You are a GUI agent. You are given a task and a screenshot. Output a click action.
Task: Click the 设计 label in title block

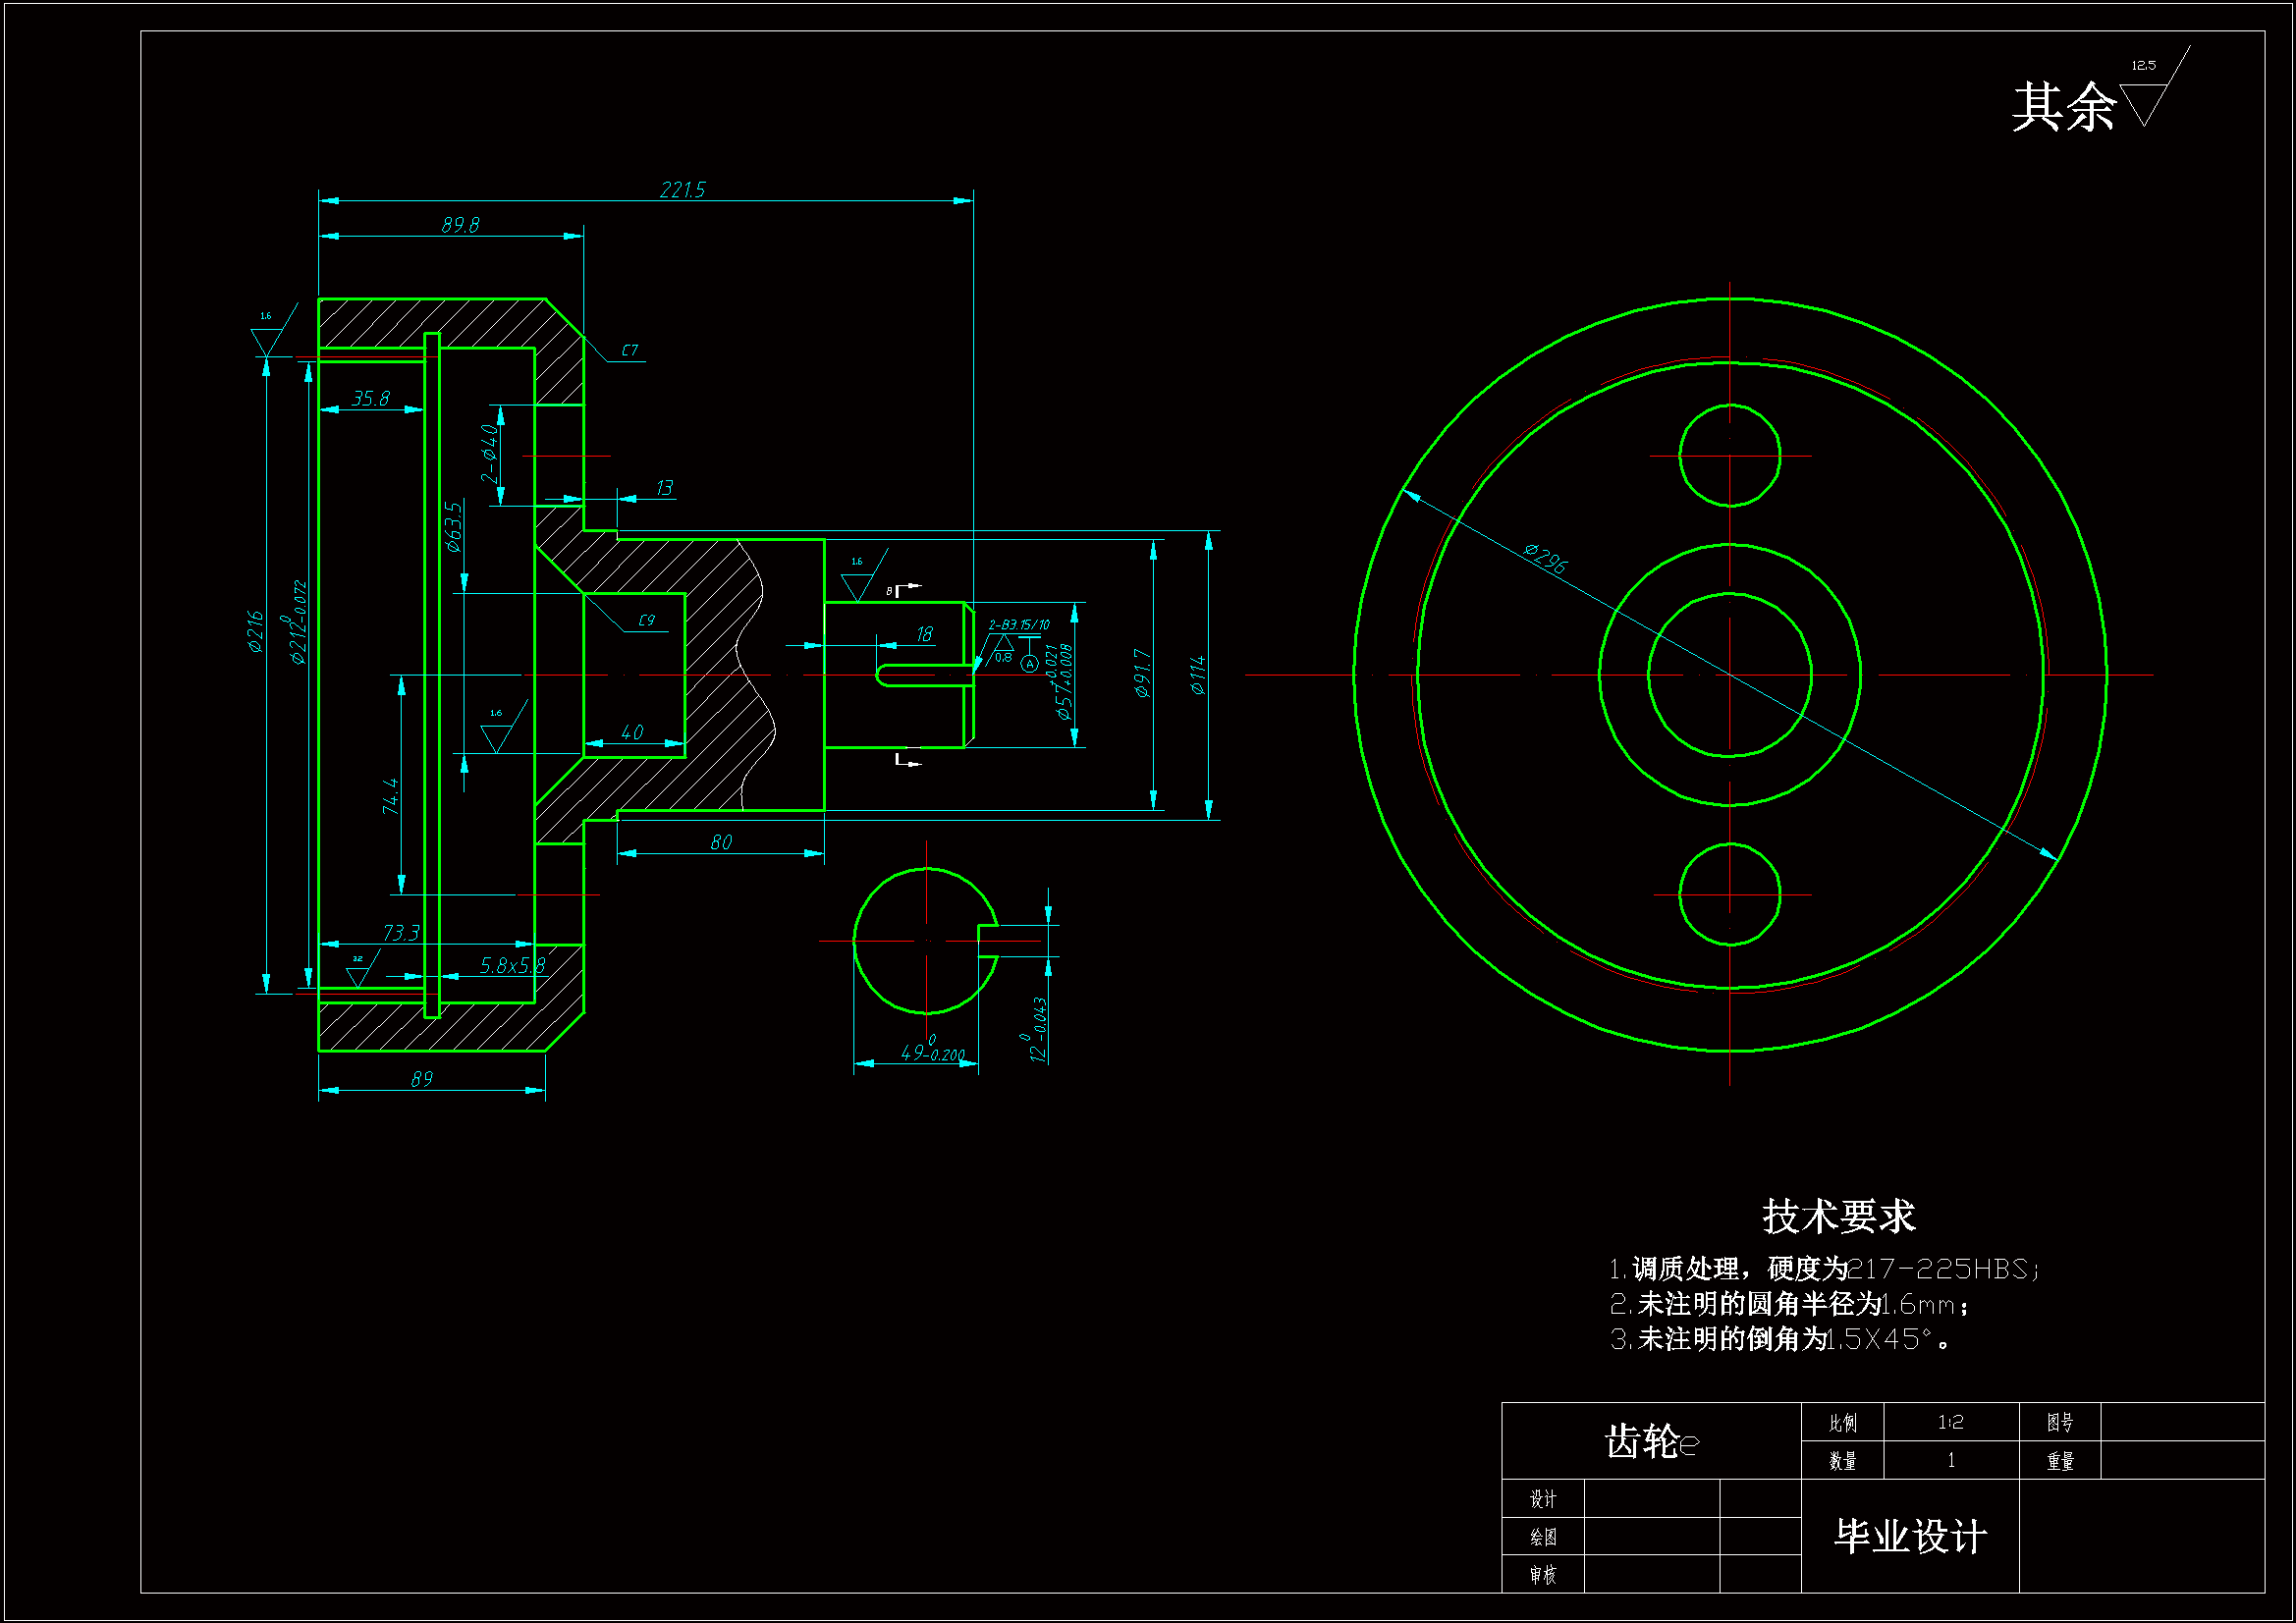[1543, 1498]
